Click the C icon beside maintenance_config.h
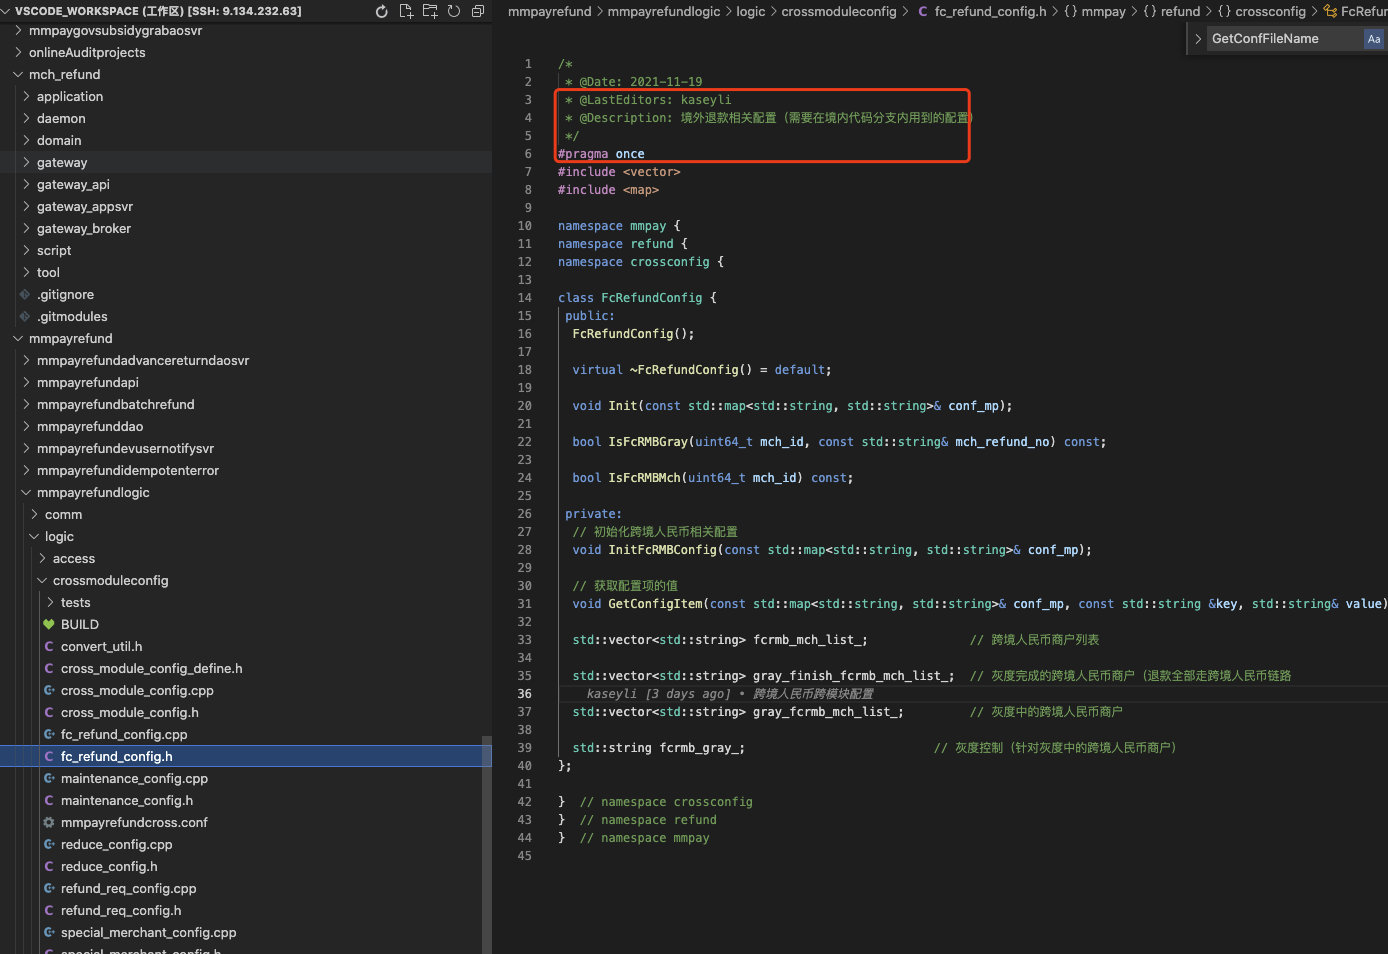Screen dimensions: 1388x954 (49, 800)
